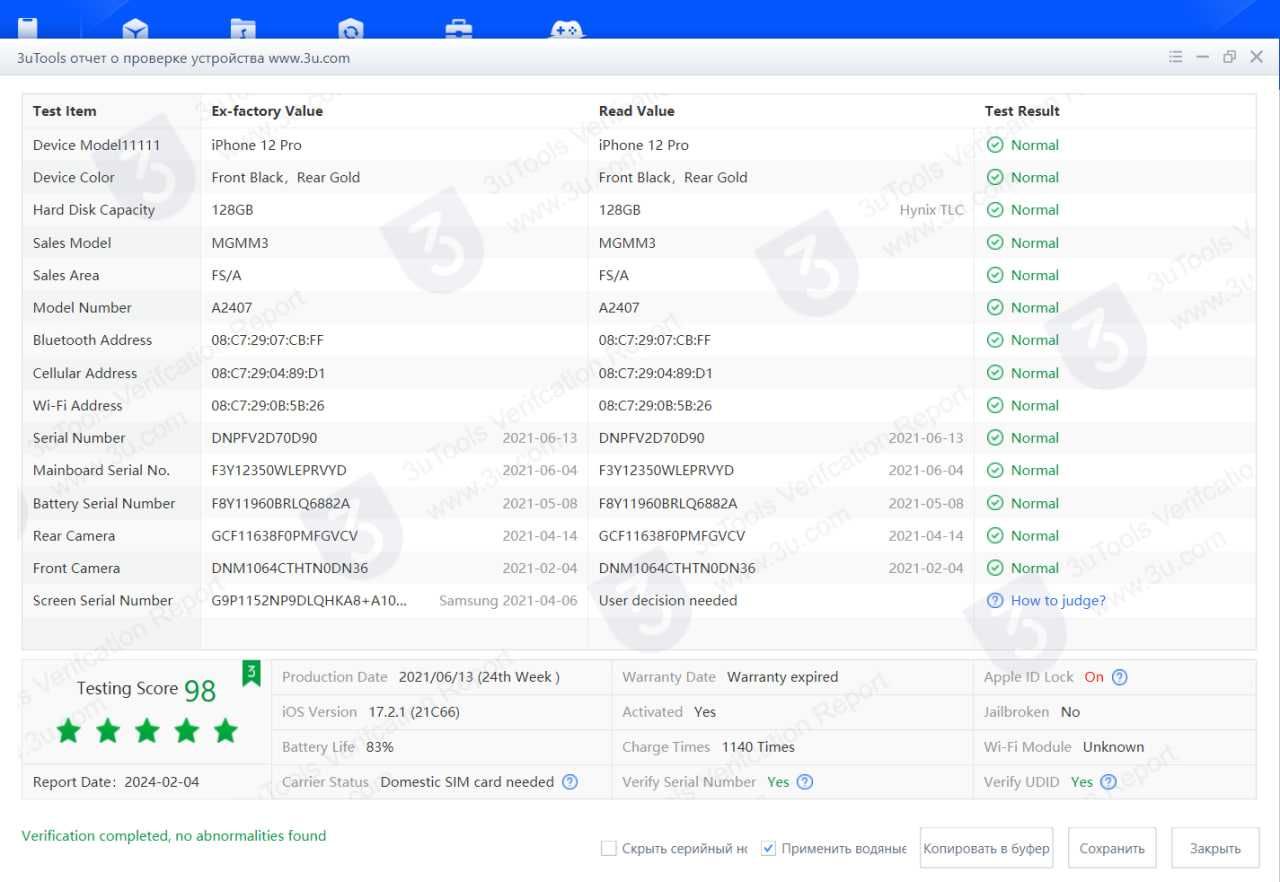Click the help icon beside Carrier Status
The width and height of the screenshot is (1280, 882).
[570, 782]
